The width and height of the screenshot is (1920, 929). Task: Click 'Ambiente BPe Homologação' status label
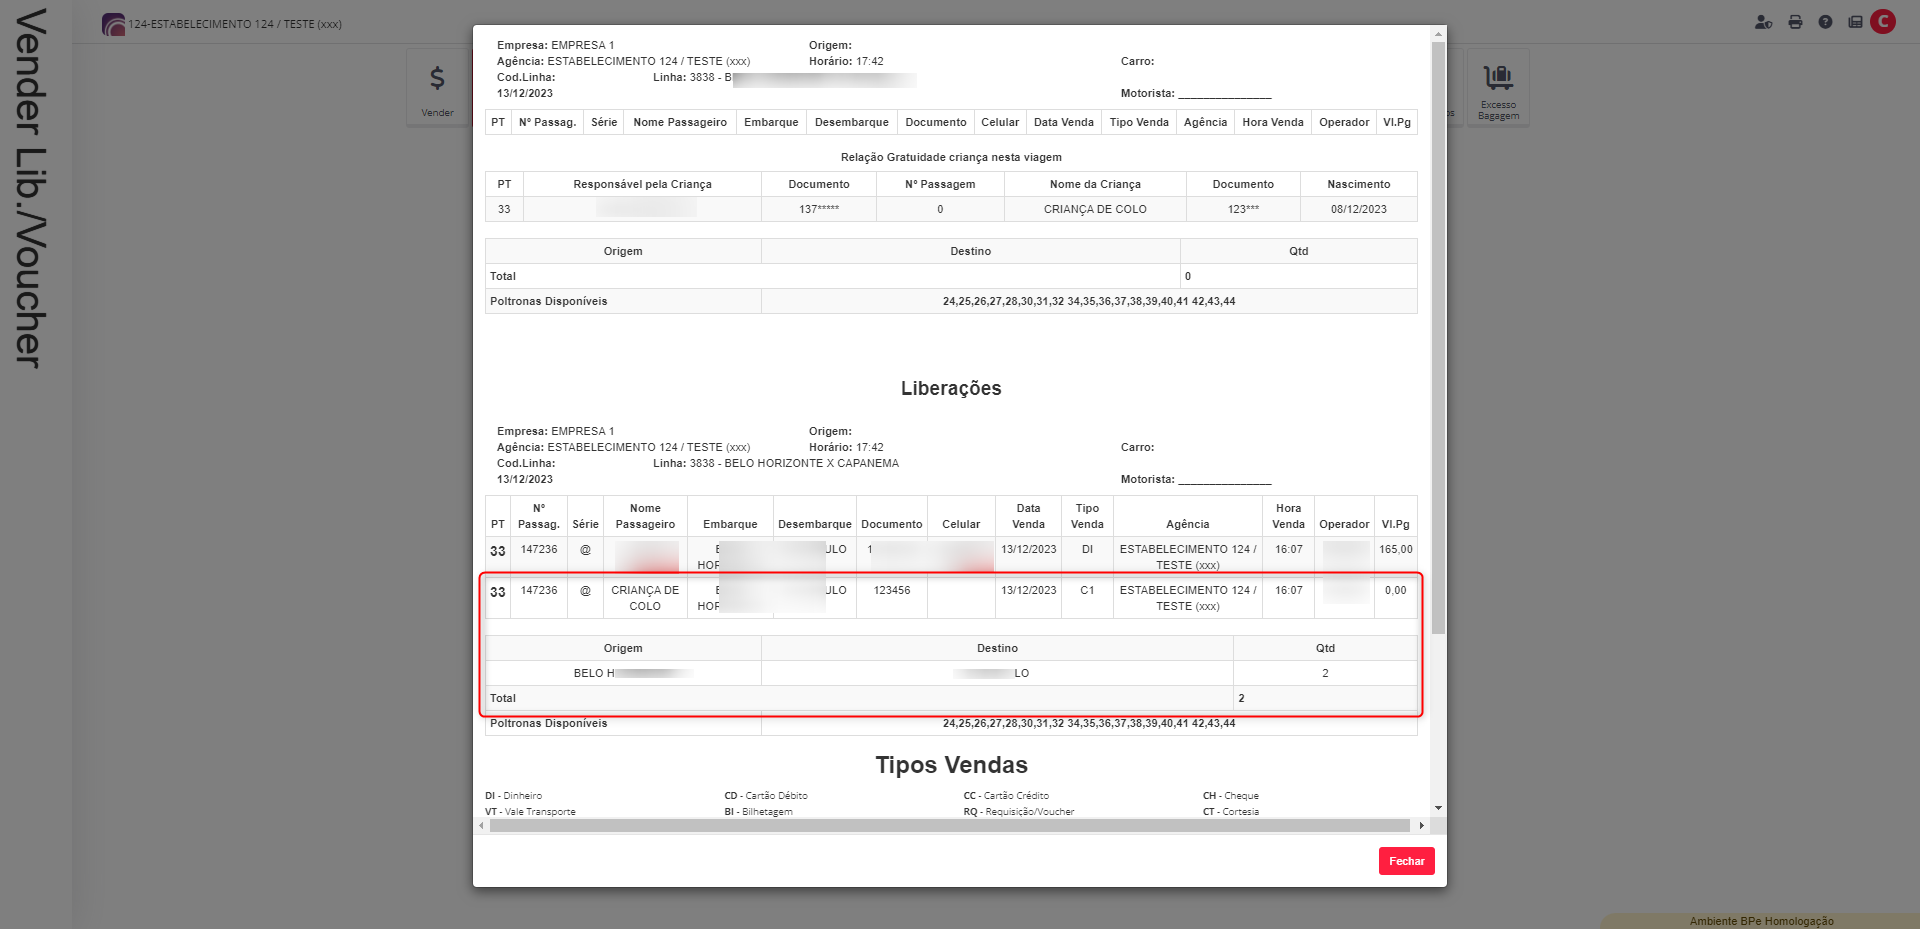[1761, 921]
